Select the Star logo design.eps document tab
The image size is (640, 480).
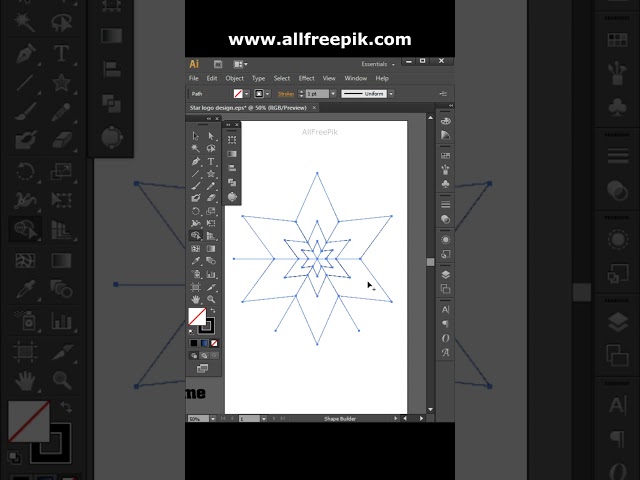248,108
